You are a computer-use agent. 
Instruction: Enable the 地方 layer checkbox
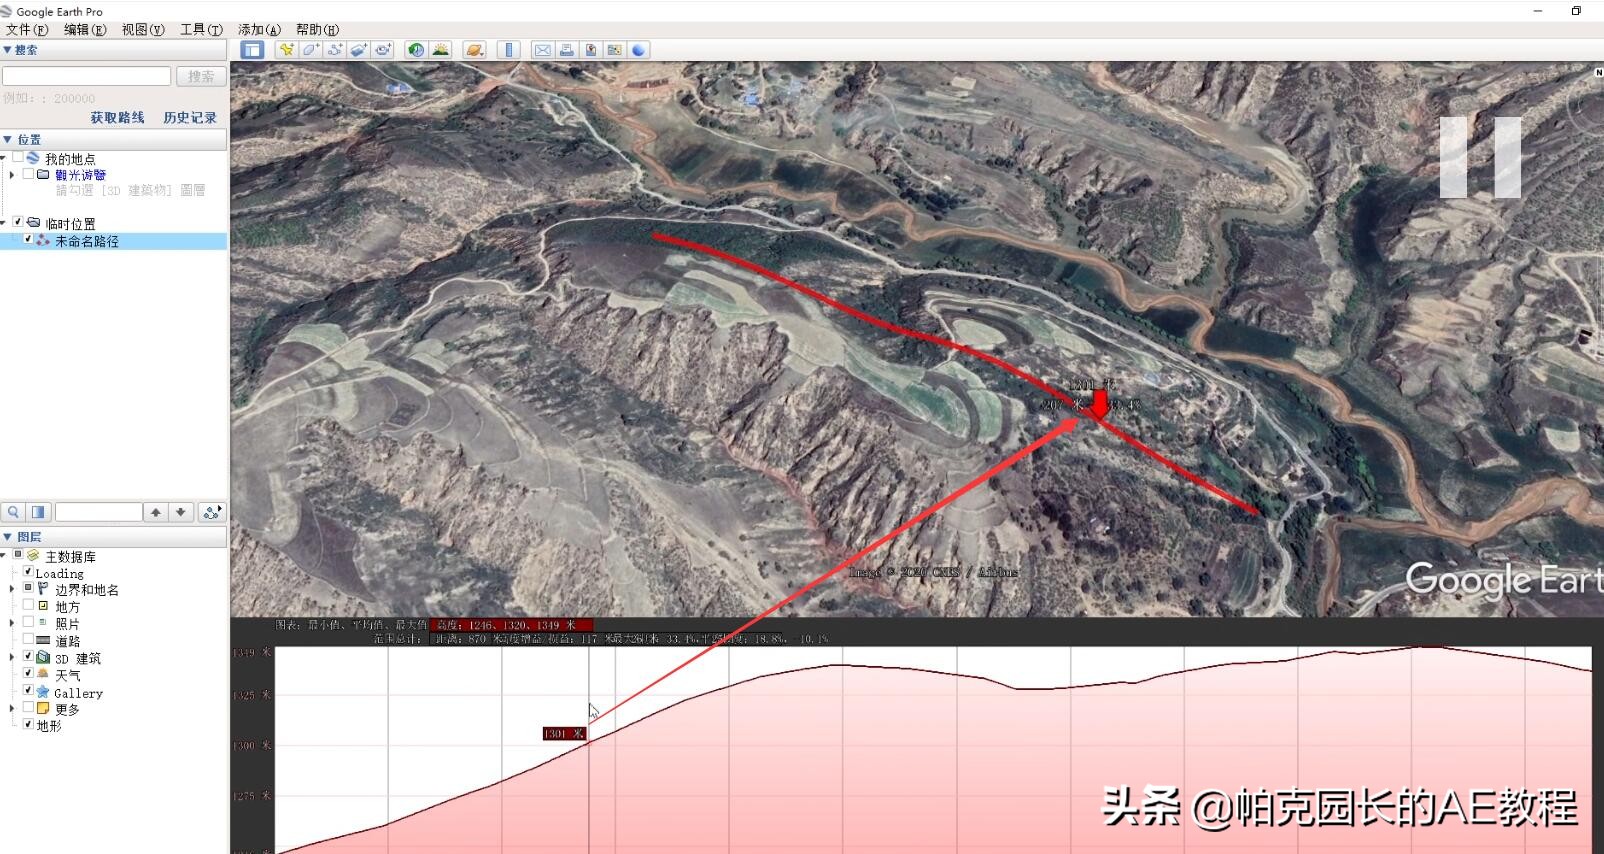pyautogui.click(x=28, y=606)
